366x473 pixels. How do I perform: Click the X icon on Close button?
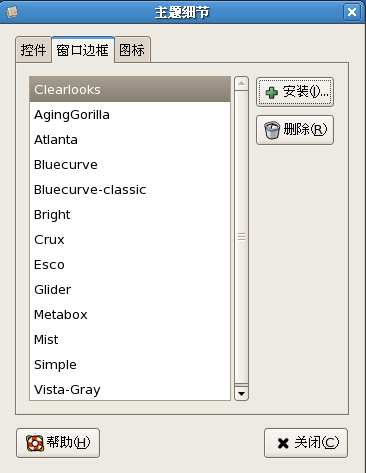283,443
